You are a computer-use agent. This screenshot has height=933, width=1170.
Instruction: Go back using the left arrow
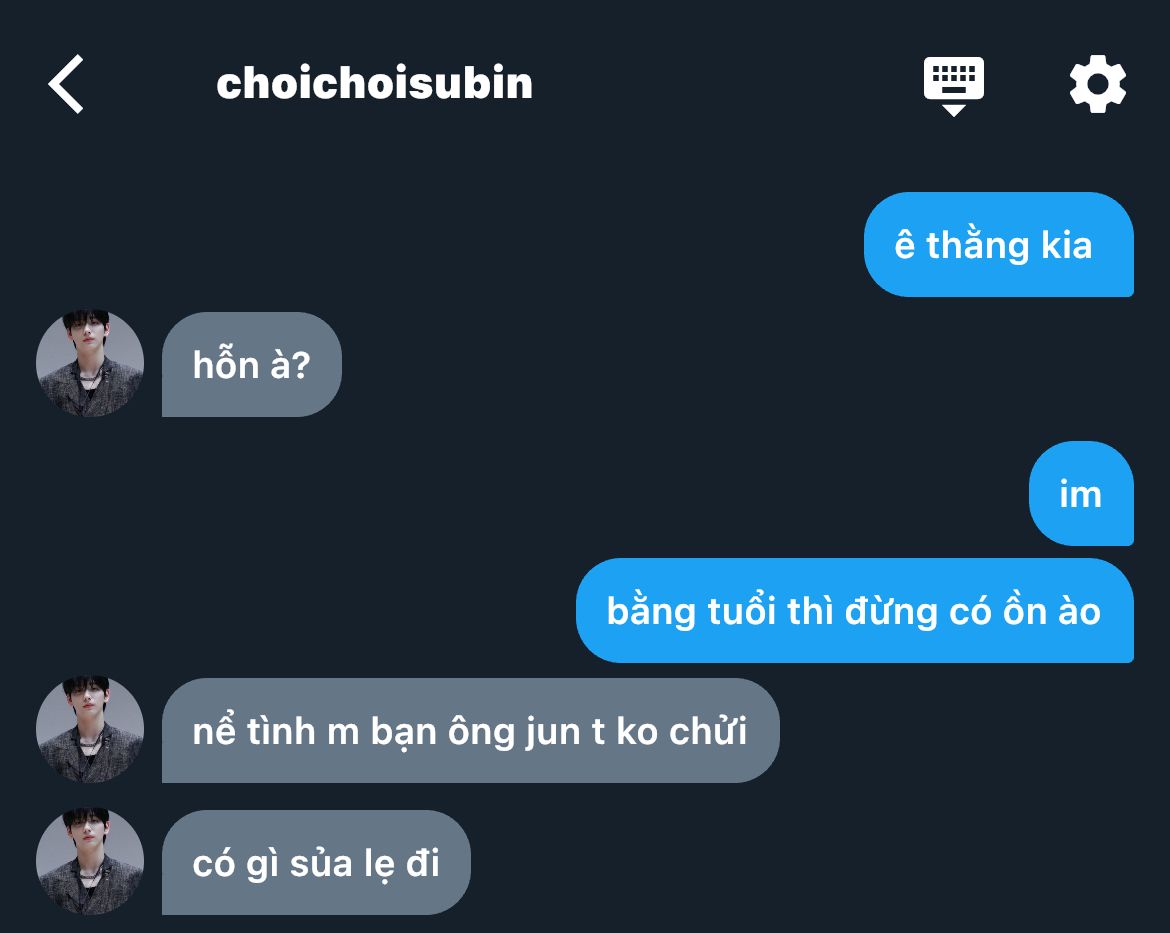click(x=66, y=84)
